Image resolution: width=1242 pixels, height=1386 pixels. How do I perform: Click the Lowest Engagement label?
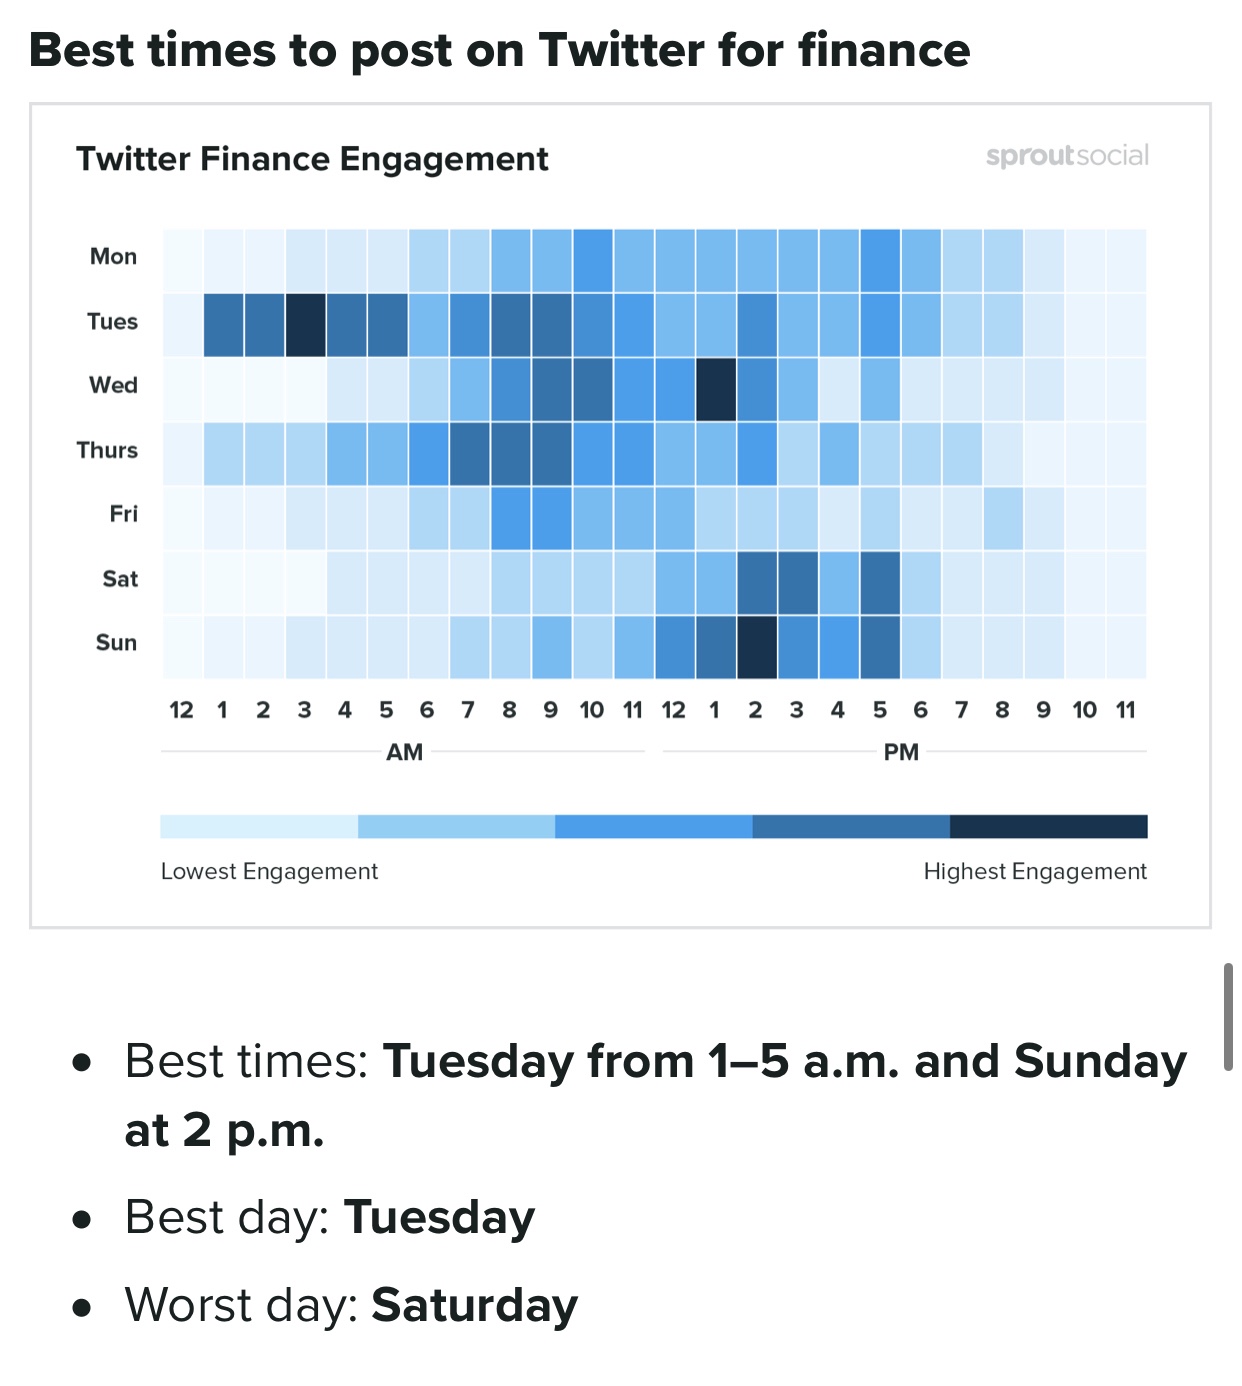(269, 872)
